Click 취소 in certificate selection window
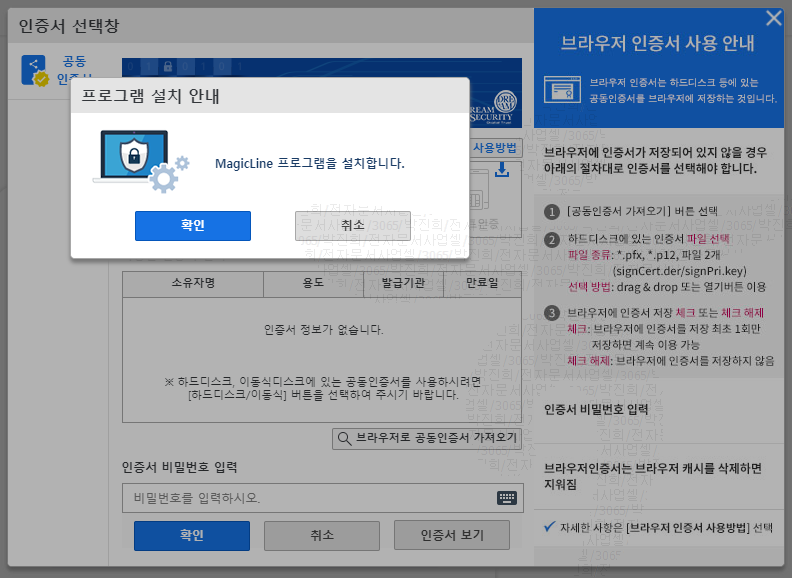Image resolution: width=792 pixels, height=578 pixels. tap(322, 535)
